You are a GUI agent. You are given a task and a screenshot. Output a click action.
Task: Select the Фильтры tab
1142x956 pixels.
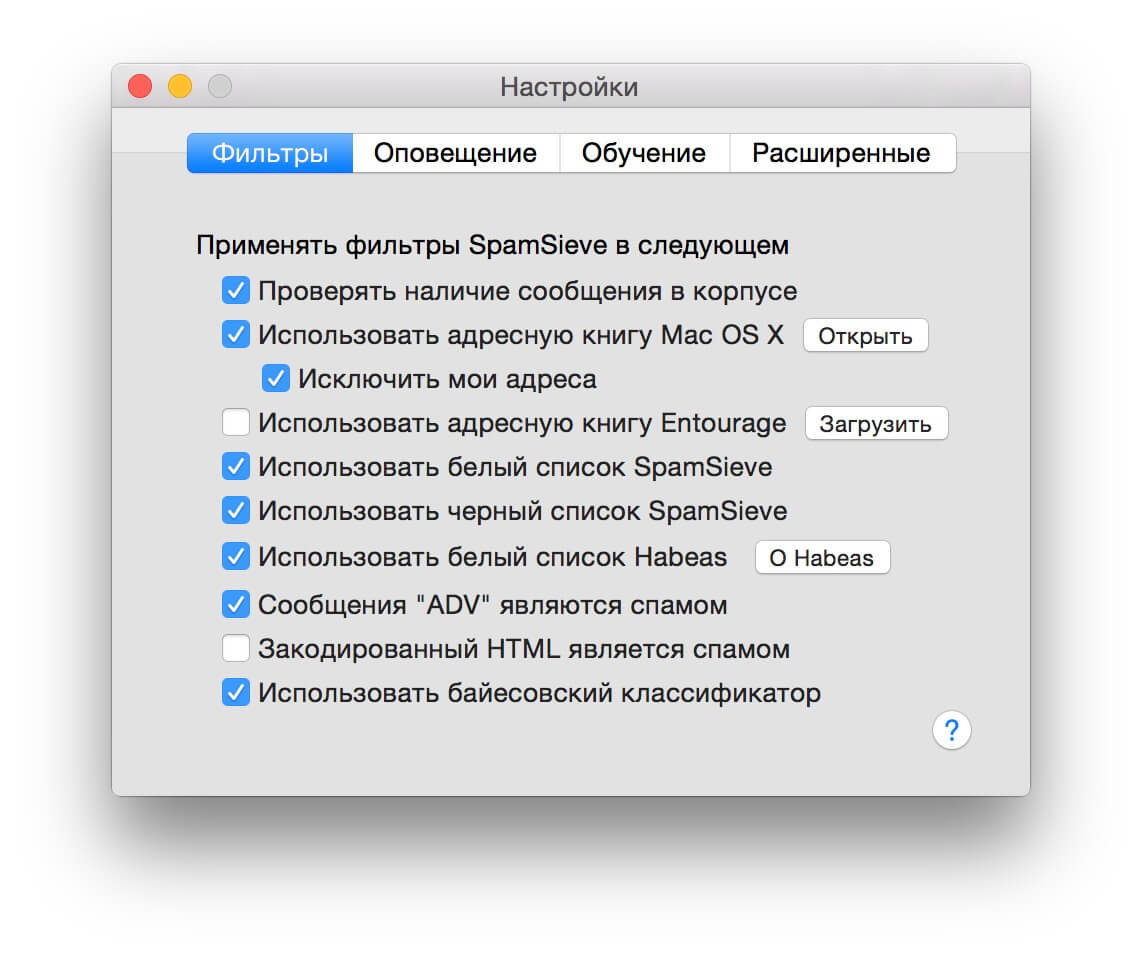tap(270, 153)
